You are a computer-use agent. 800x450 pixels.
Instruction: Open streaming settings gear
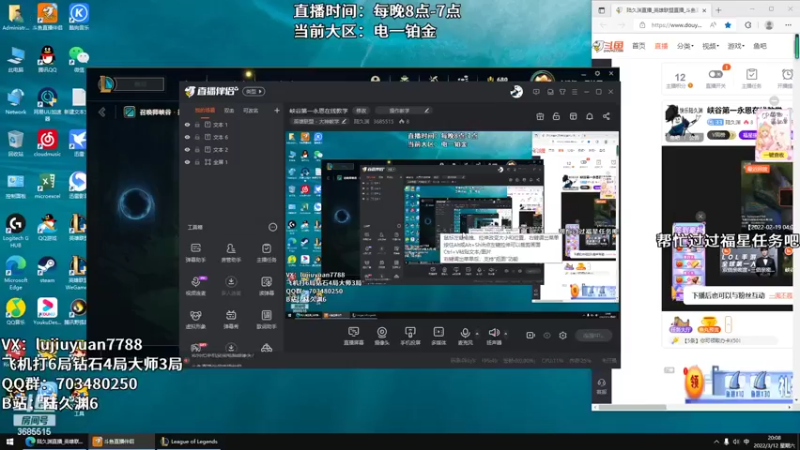pos(563,335)
